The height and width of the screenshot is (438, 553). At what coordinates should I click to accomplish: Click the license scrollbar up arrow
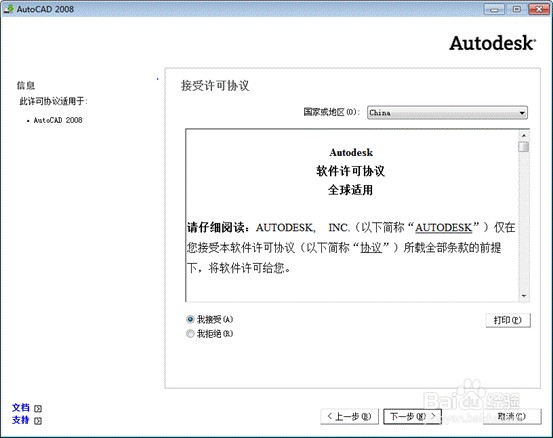524,135
